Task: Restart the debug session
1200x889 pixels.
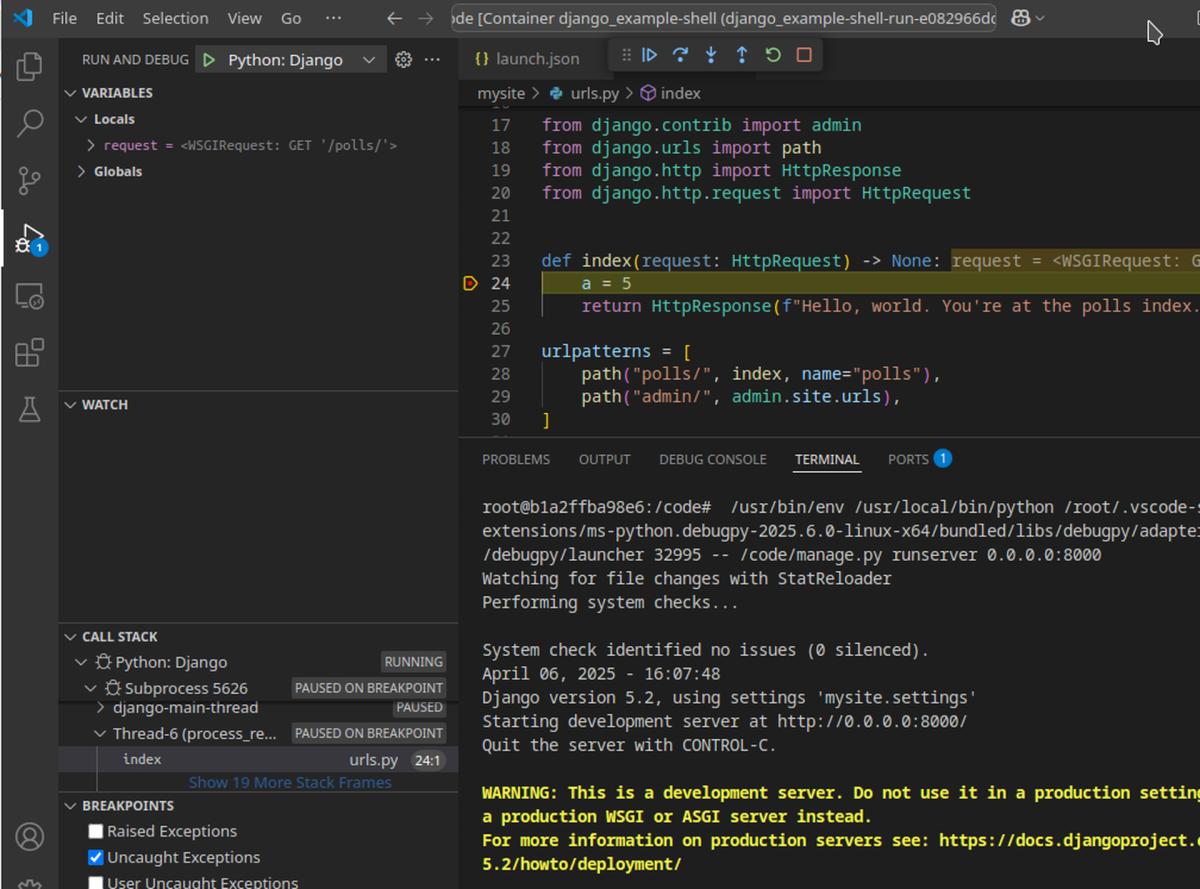Action: [x=772, y=55]
